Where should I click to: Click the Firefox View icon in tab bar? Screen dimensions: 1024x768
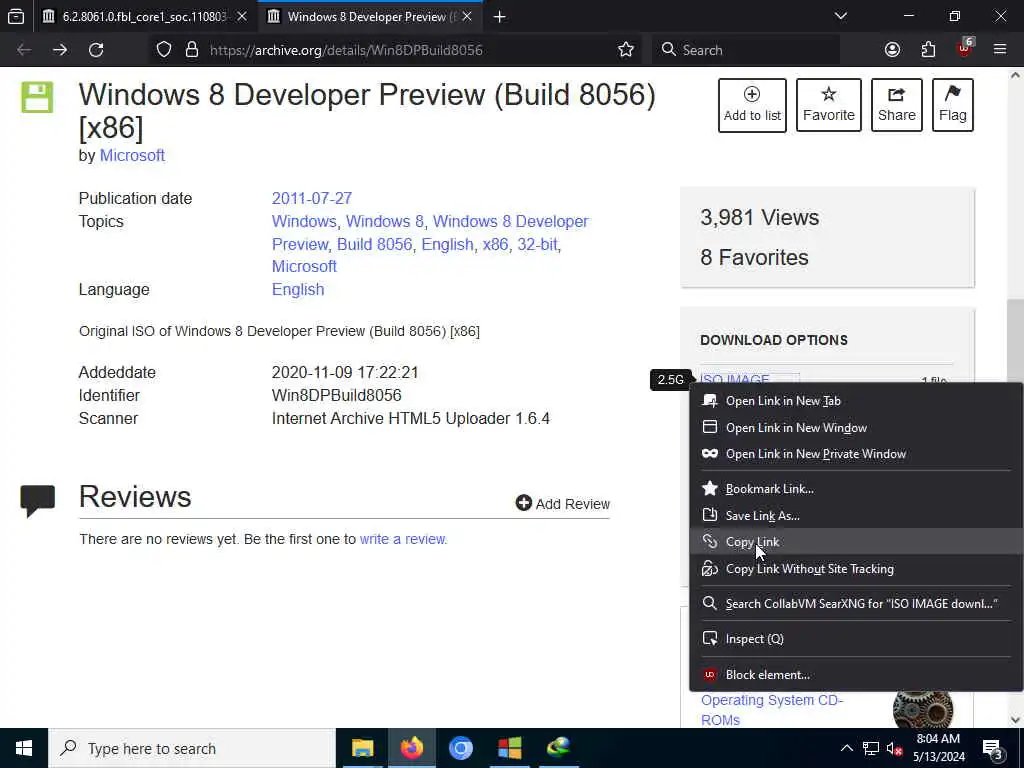pyautogui.click(x=16, y=16)
